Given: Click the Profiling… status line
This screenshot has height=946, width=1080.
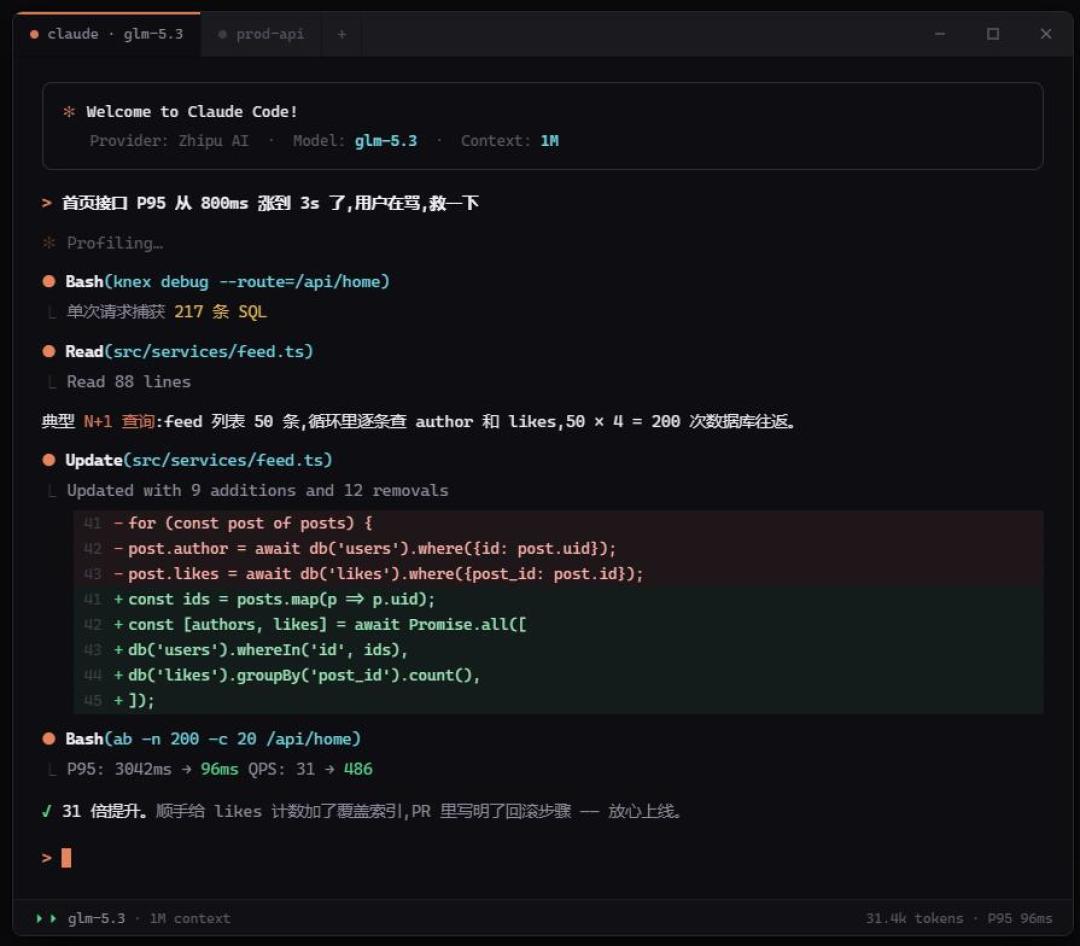Looking at the screenshot, I should (x=114, y=243).
